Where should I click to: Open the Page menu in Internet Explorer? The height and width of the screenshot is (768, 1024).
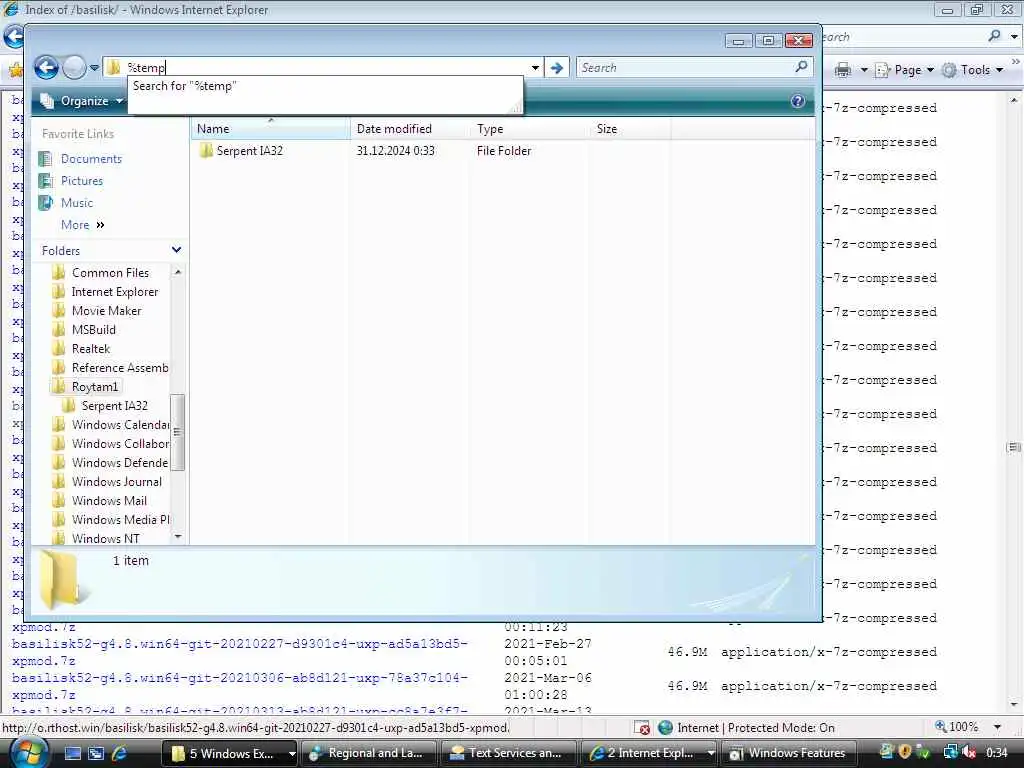pos(904,70)
